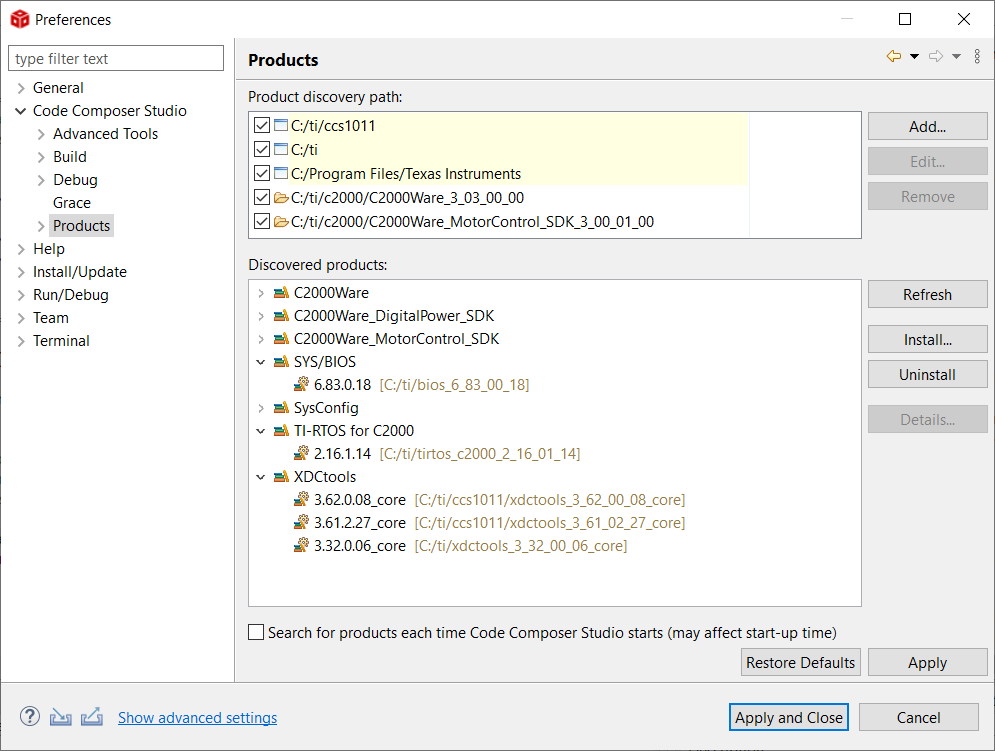This screenshot has width=995, height=751.
Task: Click the folder icon beside C2000Ware_MotorControl_SDK_3_00_01_00 path
Action: click(x=281, y=222)
